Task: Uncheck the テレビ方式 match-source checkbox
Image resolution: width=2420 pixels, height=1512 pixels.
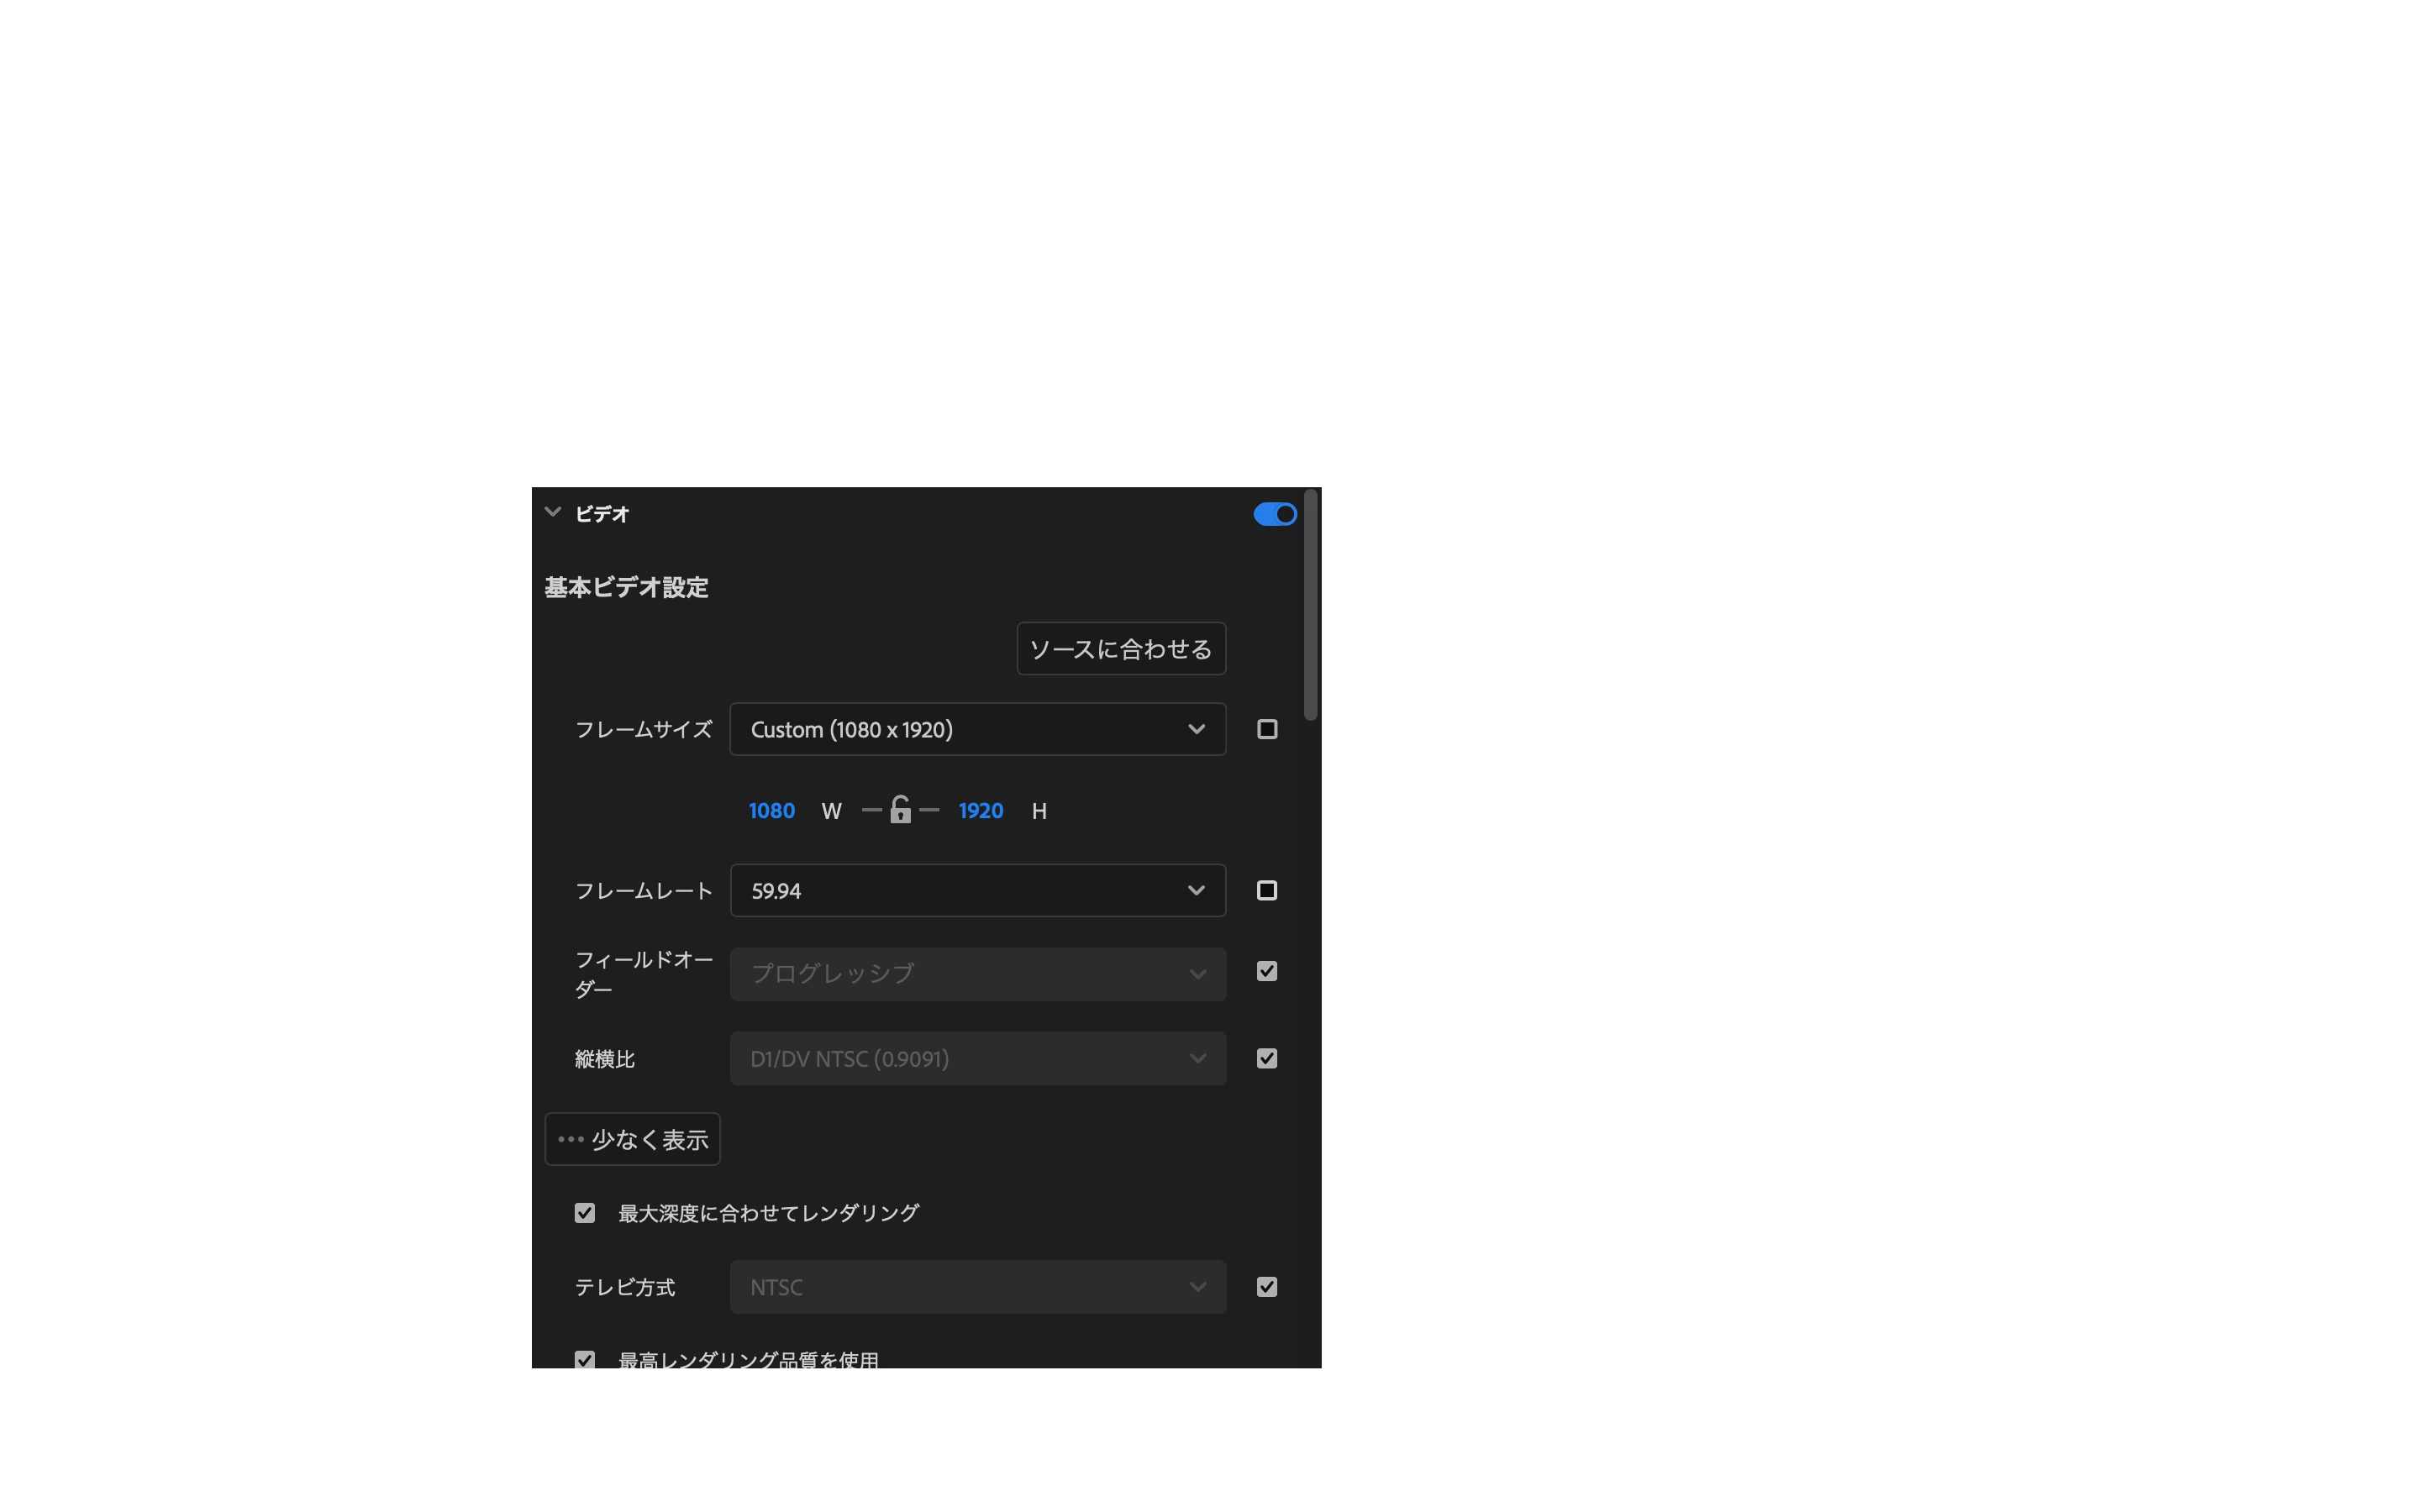Action: [1267, 1287]
